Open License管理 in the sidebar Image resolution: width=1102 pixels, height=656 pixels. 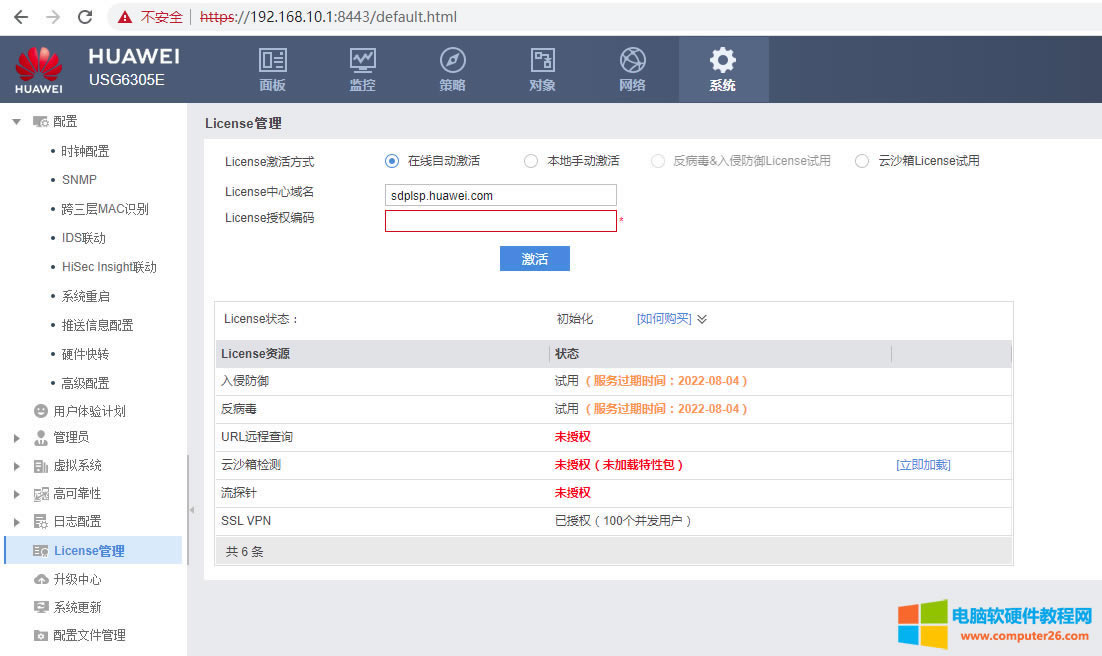pyautogui.click(x=89, y=551)
